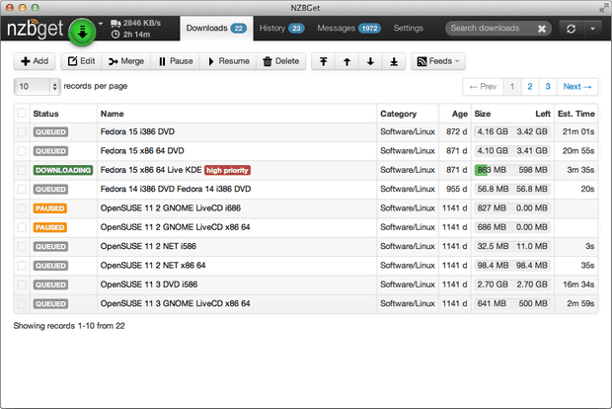Click the high priority label
The height and width of the screenshot is (409, 612).
tap(227, 170)
